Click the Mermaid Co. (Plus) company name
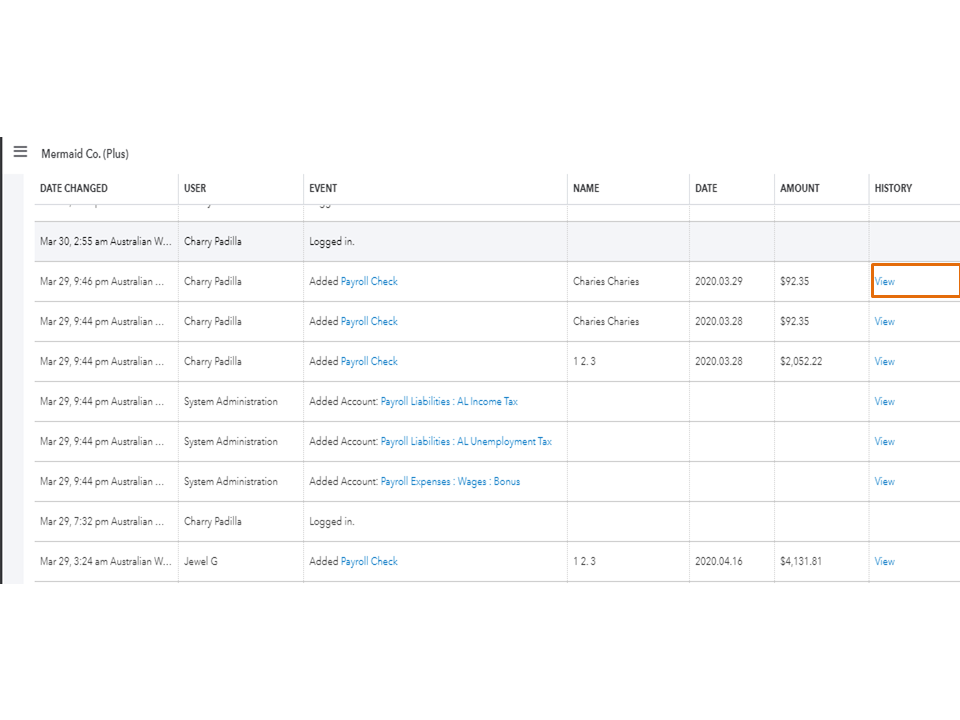960x720 pixels. (85, 154)
